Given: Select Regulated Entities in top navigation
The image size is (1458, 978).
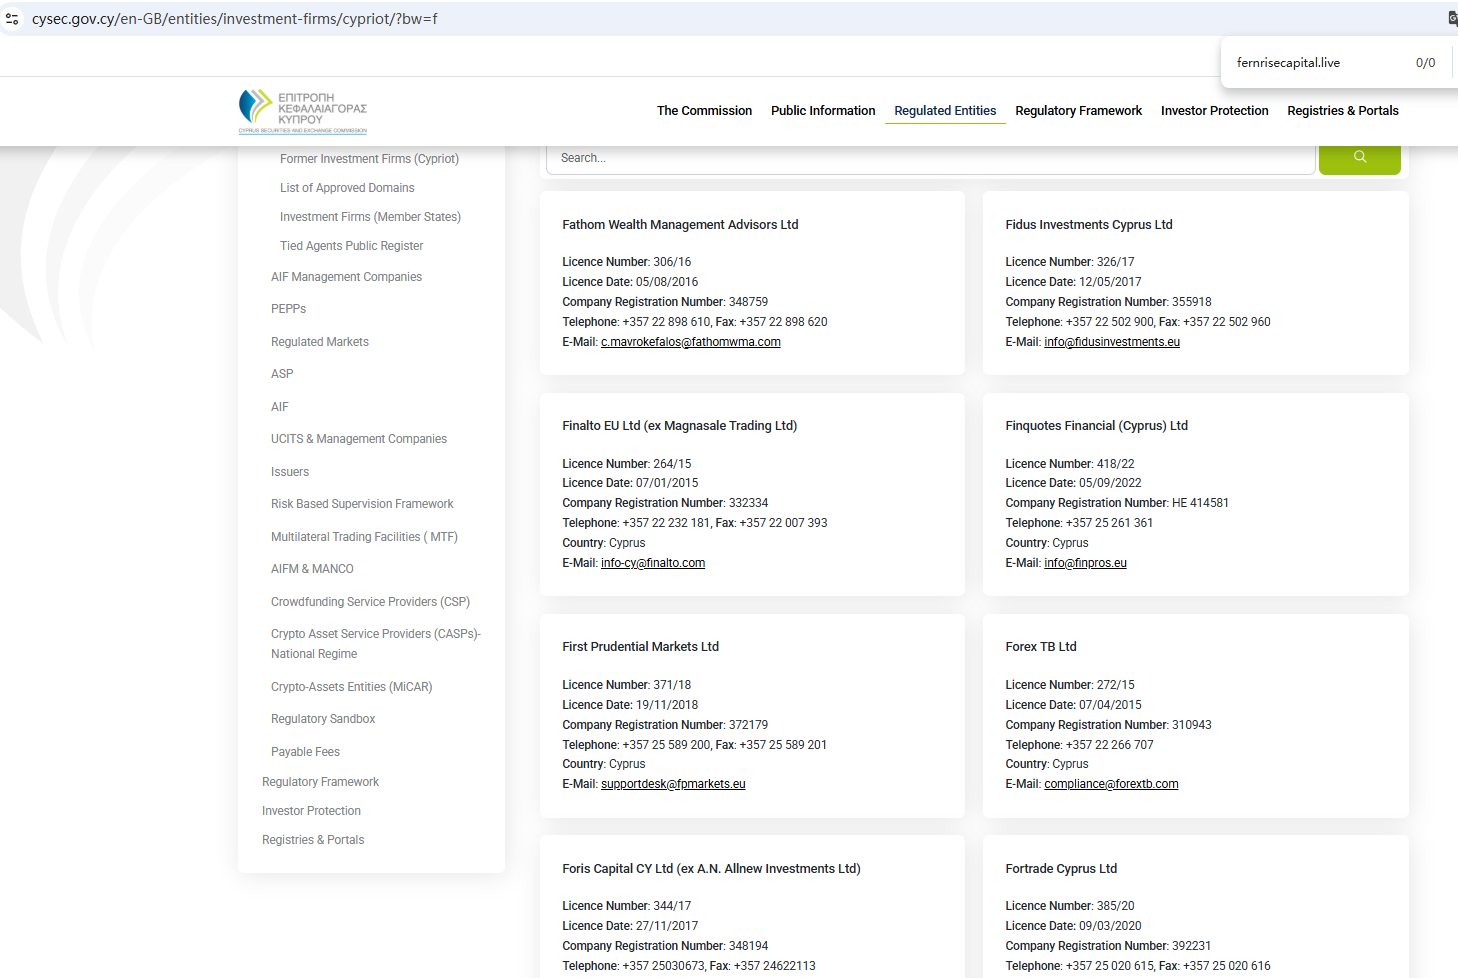Looking at the screenshot, I should (944, 111).
